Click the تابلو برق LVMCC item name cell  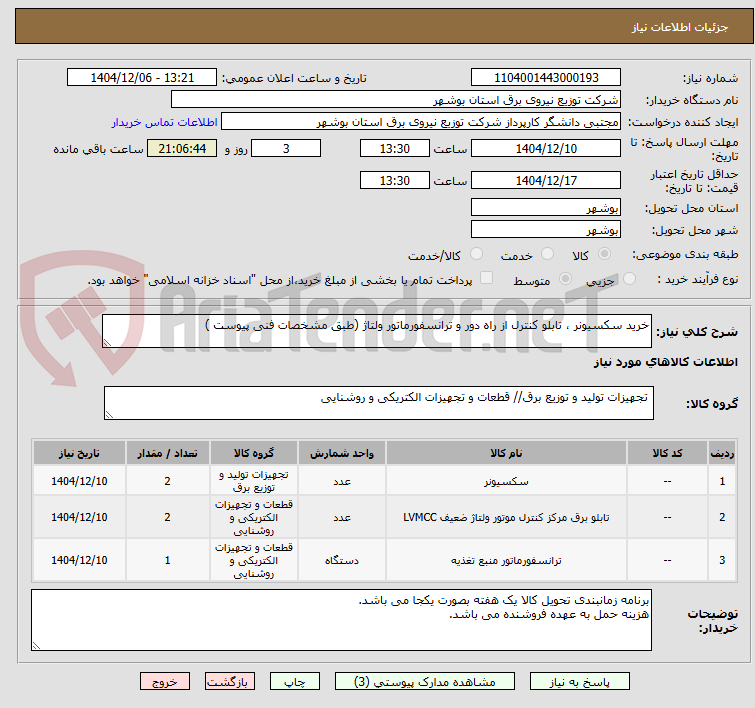tap(506, 517)
